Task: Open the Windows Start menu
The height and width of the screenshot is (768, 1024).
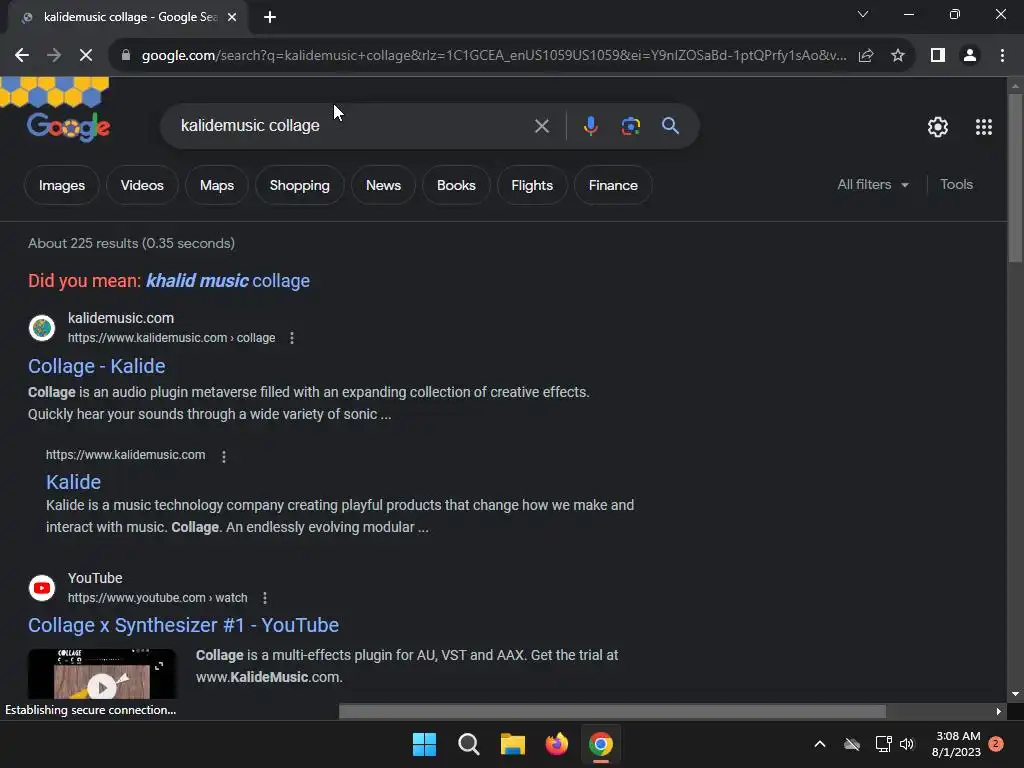Action: click(424, 744)
